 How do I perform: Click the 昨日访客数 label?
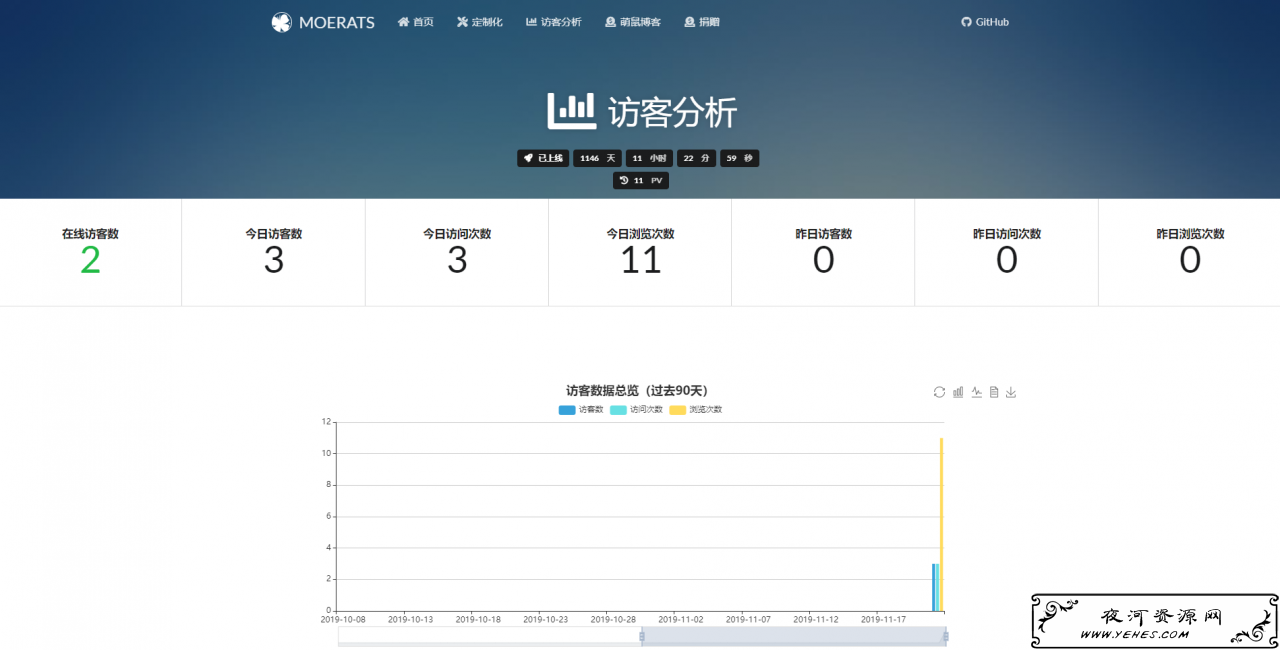click(824, 234)
